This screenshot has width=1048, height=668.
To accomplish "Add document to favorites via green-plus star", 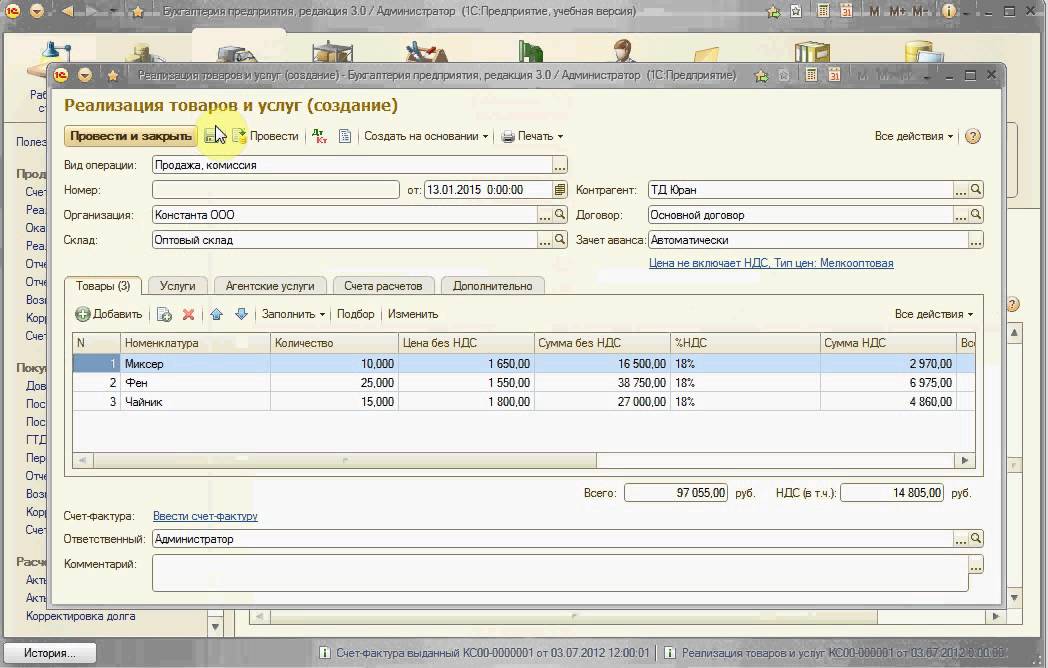I will tap(761, 76).
